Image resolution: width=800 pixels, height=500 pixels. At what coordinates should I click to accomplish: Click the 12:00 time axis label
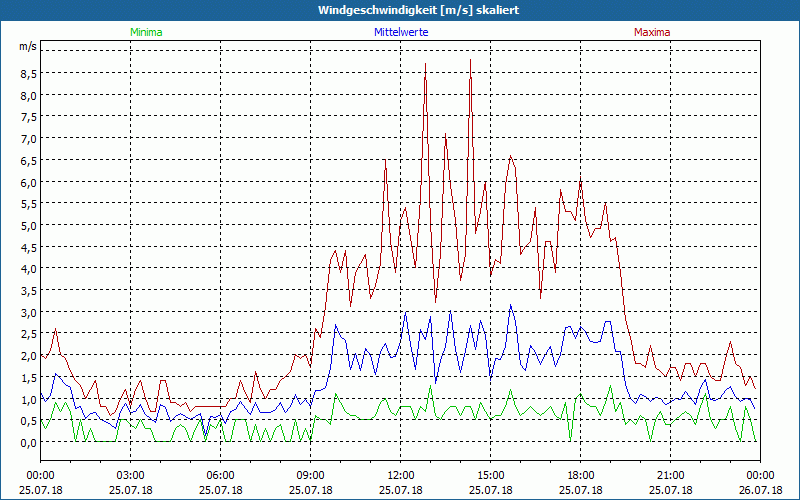click(401, 475)
